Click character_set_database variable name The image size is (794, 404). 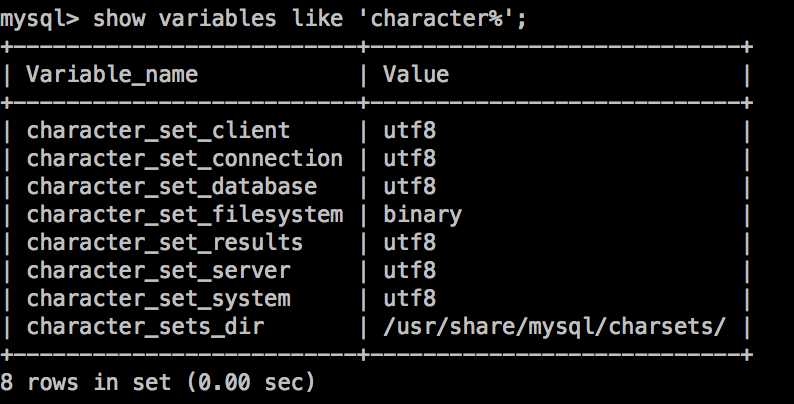coord(172,187)
